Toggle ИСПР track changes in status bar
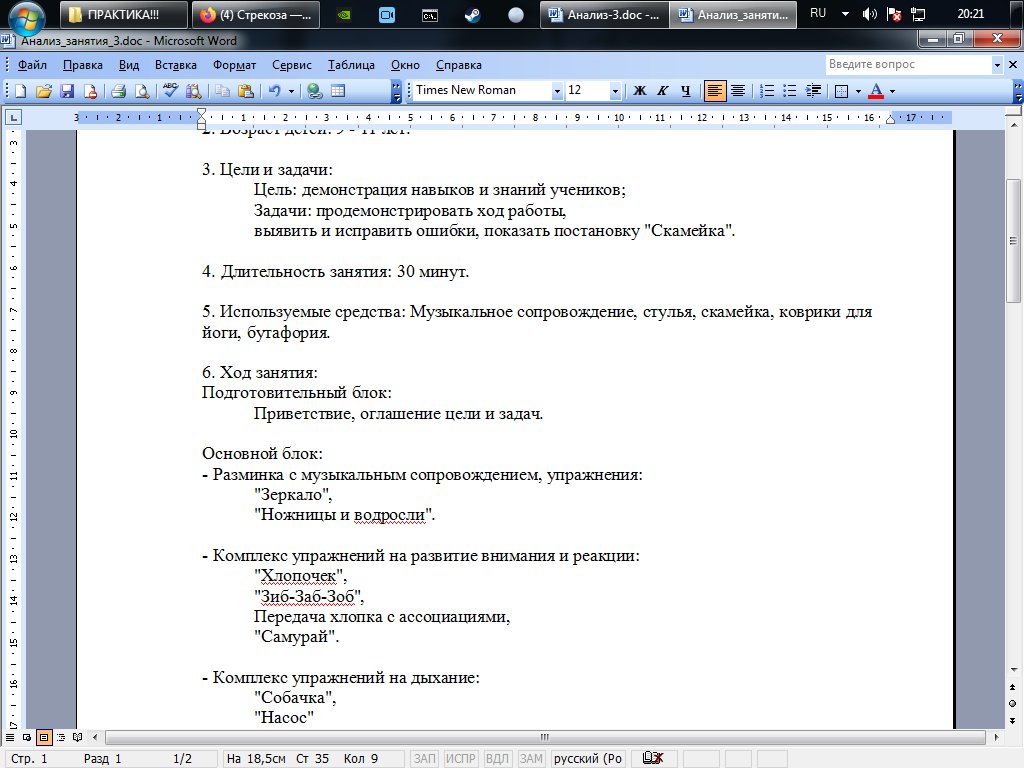 460,758
